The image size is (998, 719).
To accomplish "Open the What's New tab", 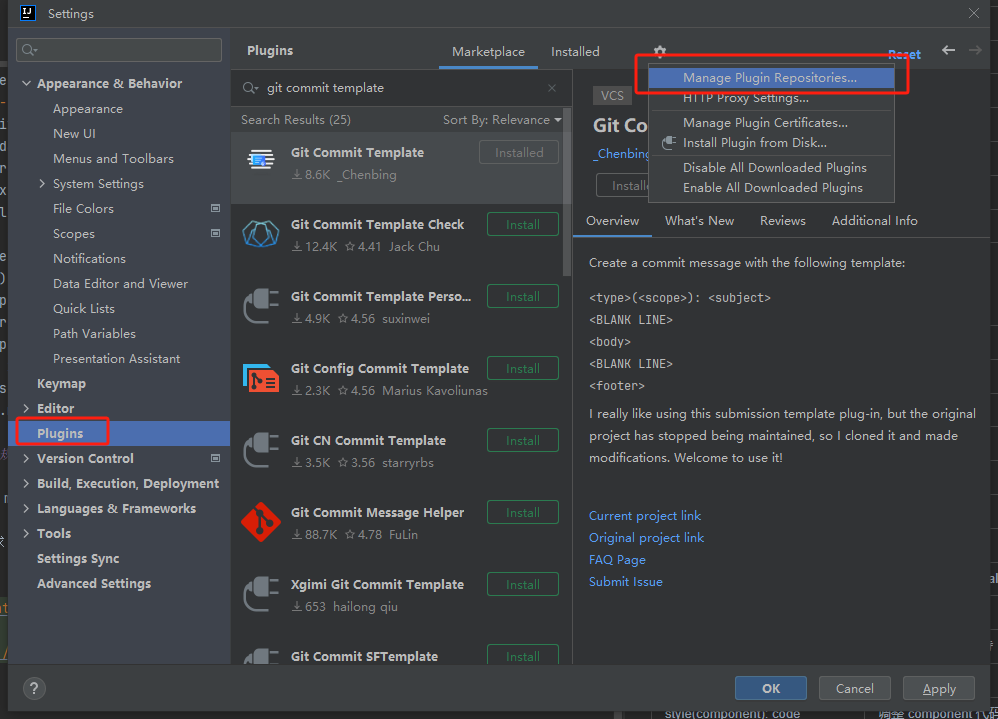I will click(x=699, y=221).
